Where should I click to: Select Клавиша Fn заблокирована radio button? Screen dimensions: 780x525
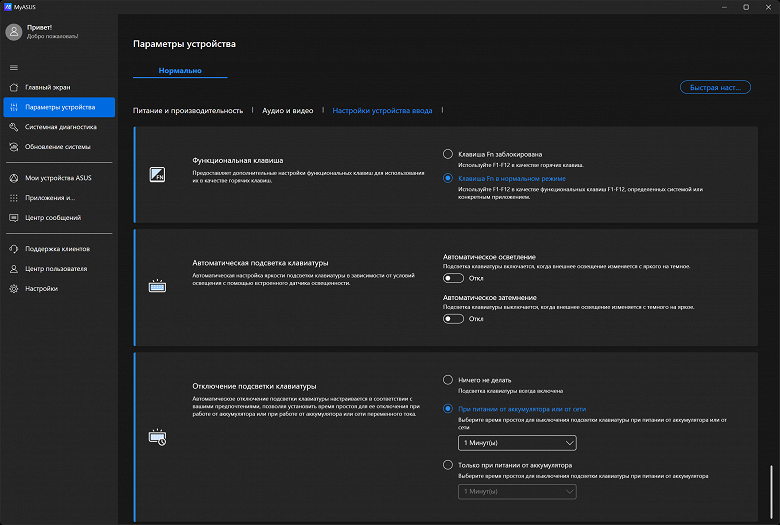click(448, 154)
